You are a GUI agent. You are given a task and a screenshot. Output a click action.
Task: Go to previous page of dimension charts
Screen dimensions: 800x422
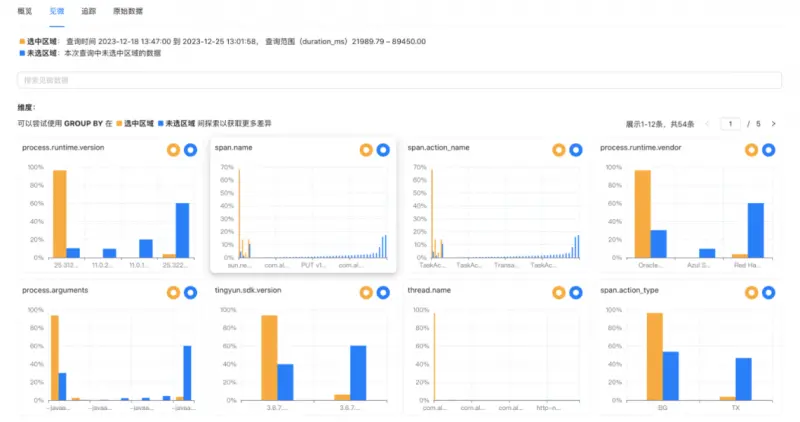708,124
